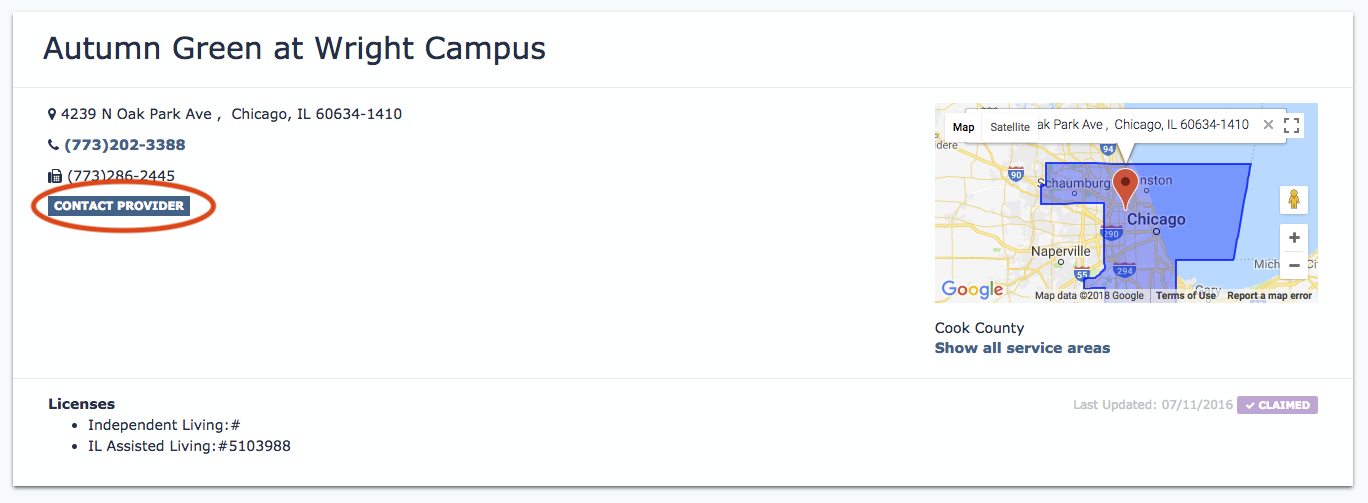Zoom out on the map
The height and width of the screenshot is (503, 1368).
(1294, 265)
